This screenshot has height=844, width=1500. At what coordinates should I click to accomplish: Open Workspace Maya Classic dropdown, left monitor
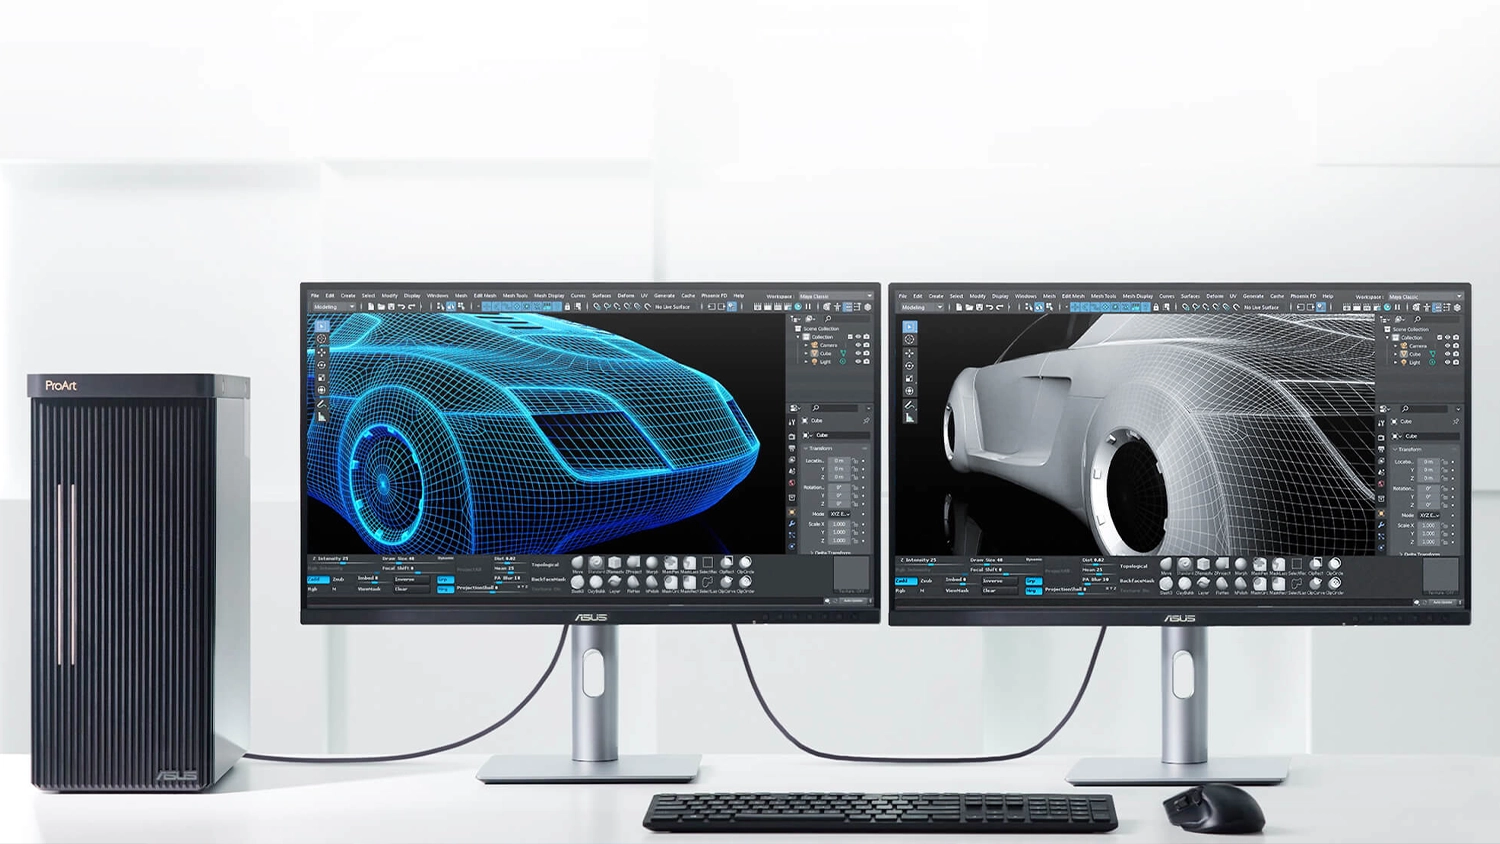click(835, 296)
